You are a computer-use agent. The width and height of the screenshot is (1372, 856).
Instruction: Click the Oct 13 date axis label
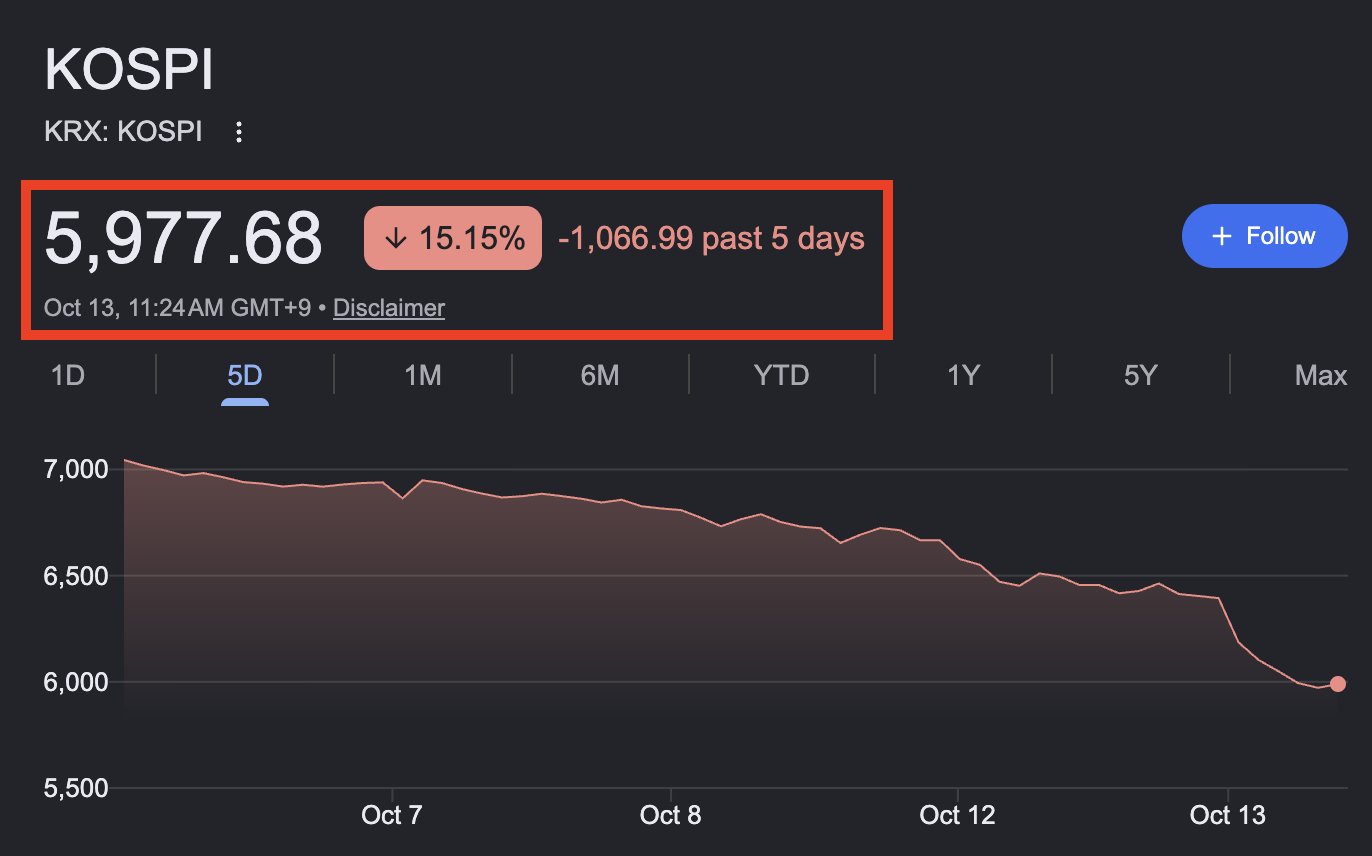click(1228, 815)
